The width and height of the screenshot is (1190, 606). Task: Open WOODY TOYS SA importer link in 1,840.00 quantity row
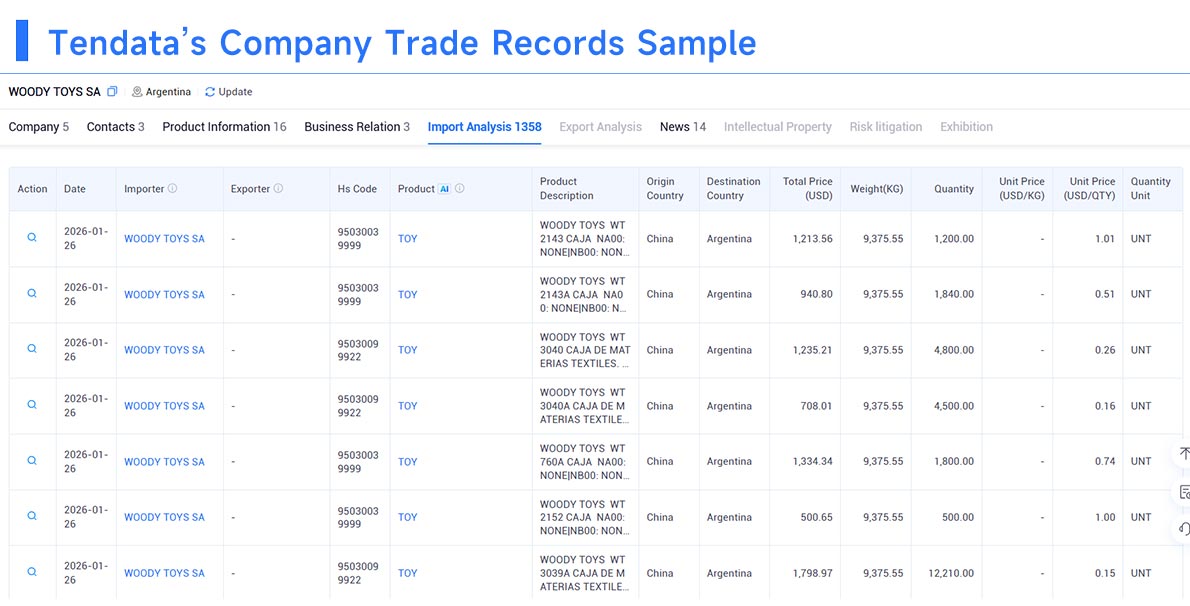pyautogui.click(x=165, y=294)
